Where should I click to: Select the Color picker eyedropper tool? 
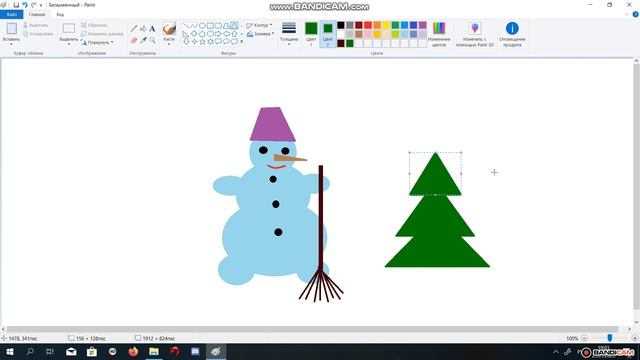click(143, 40)
